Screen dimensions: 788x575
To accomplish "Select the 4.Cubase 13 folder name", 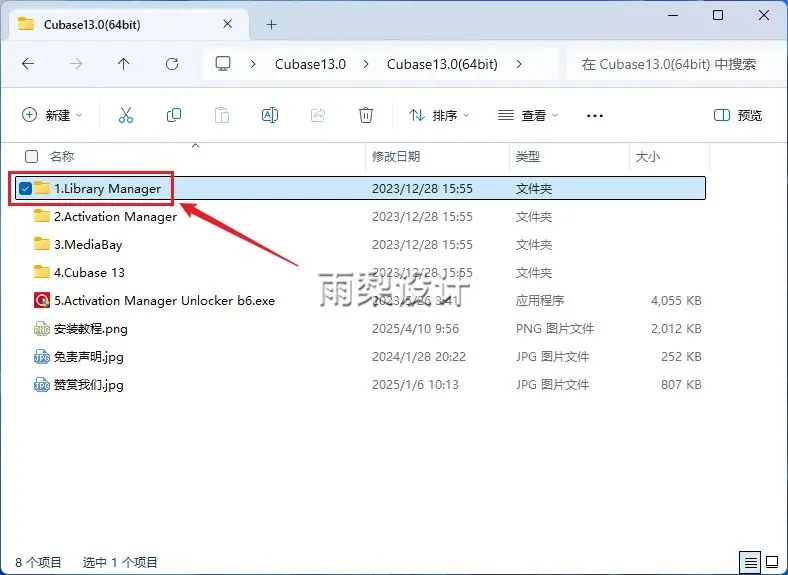I will [89, 272].
